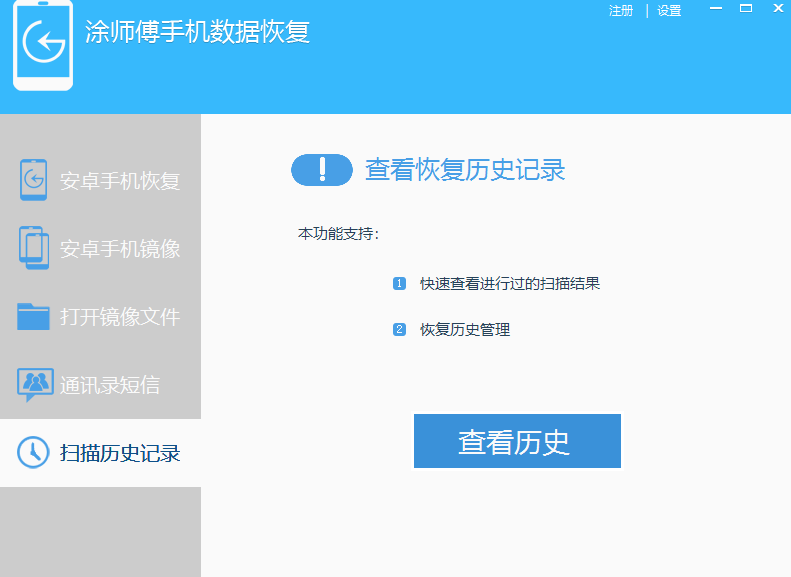The height and width of the screenshot is (577, 791).
Task: Go to the 通讯录短信 section
Action: point(109,385)
